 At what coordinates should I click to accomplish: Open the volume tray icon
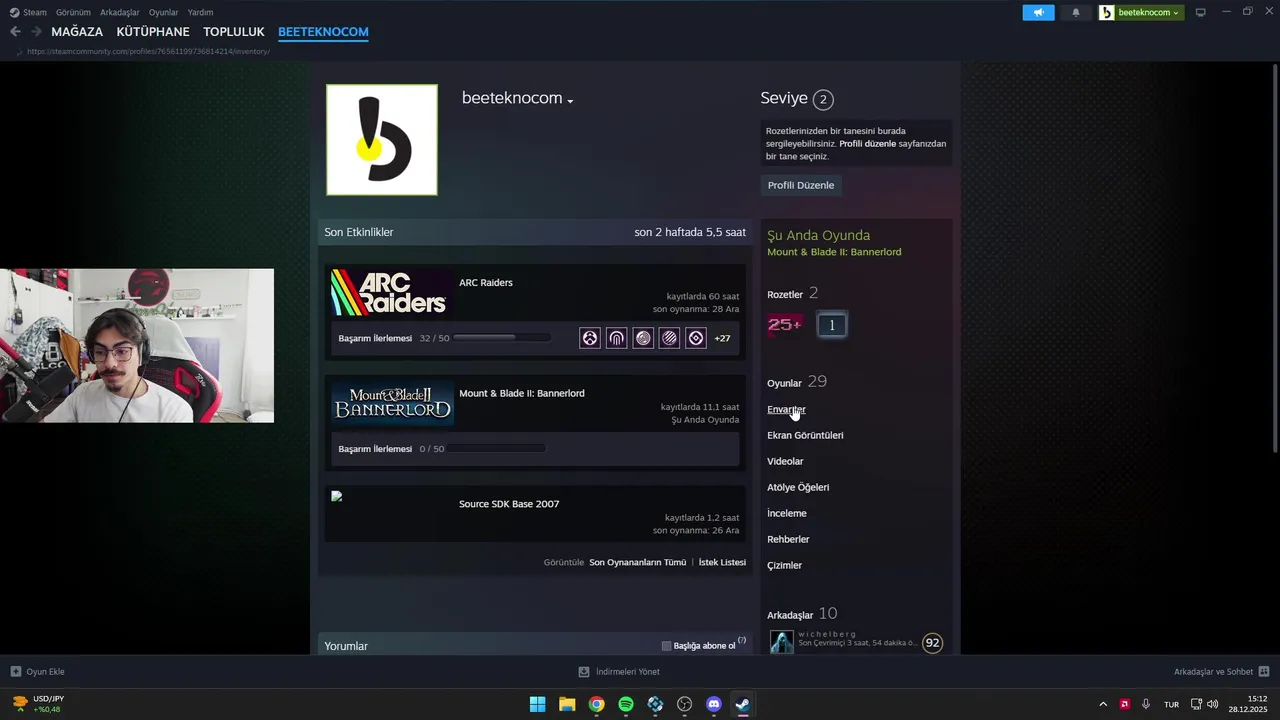coord(1213,704)
